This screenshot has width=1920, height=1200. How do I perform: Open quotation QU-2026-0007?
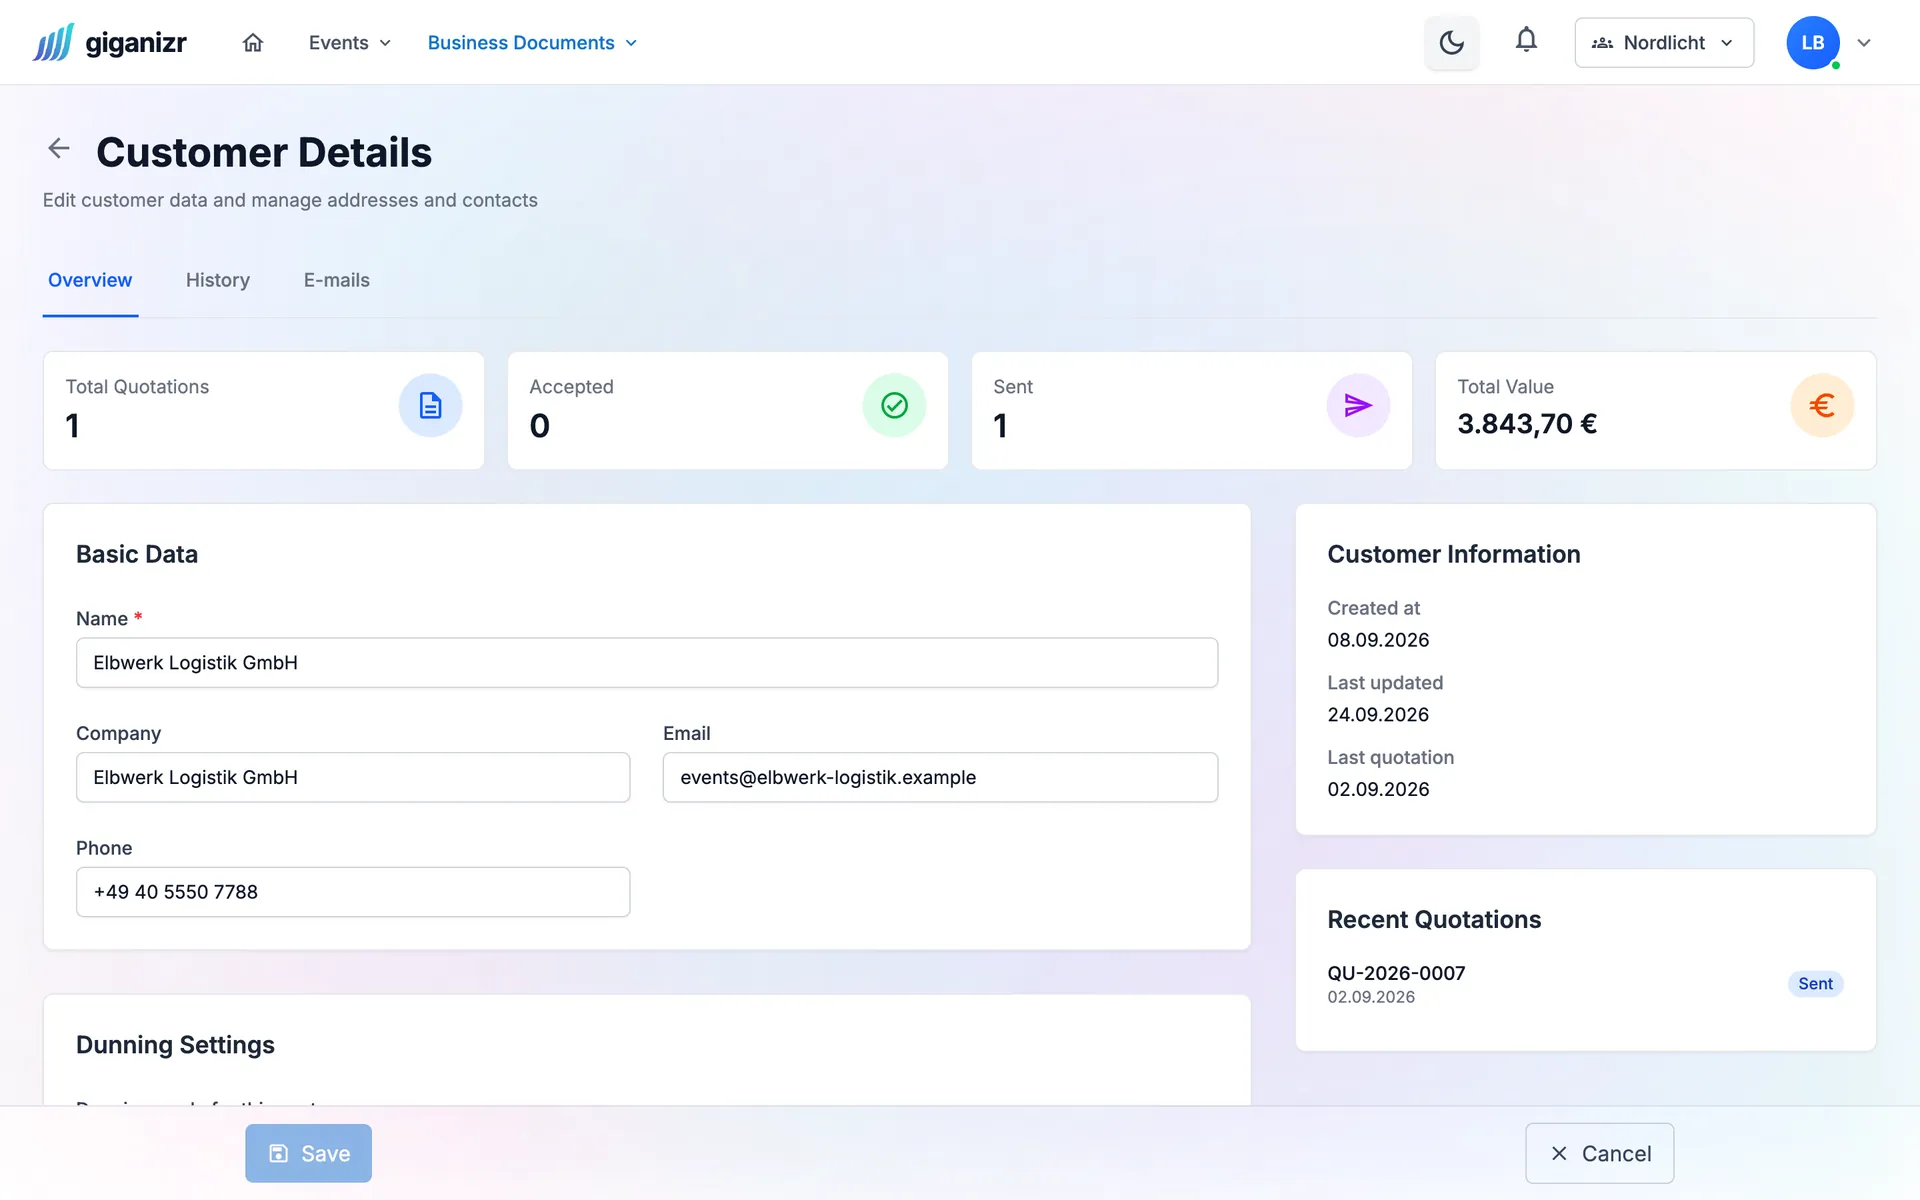(x=1396, y=973)
